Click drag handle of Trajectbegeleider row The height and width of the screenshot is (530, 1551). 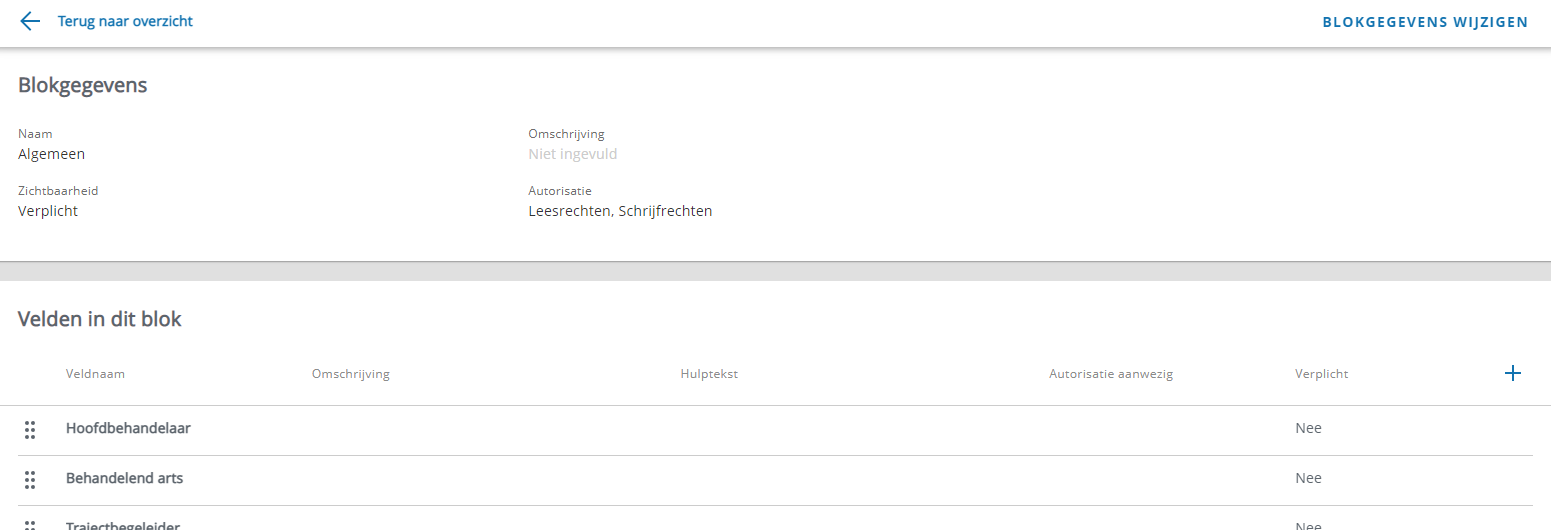tap(30, 525)
